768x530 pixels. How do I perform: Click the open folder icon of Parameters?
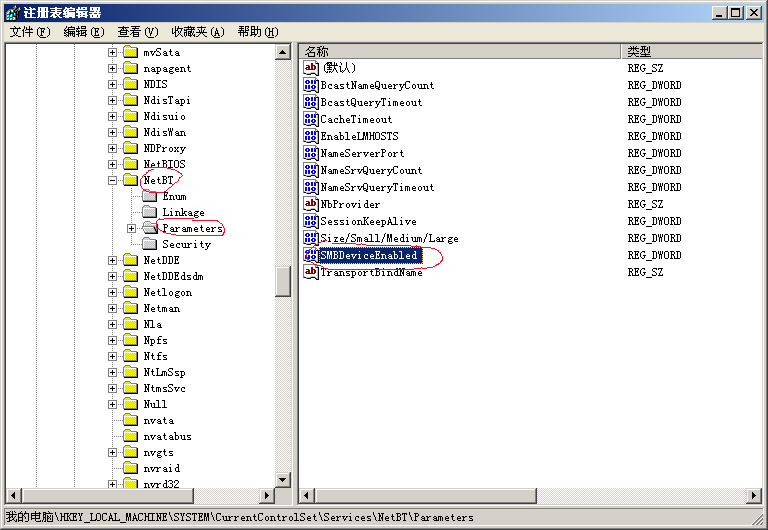[x=149, y=228]
